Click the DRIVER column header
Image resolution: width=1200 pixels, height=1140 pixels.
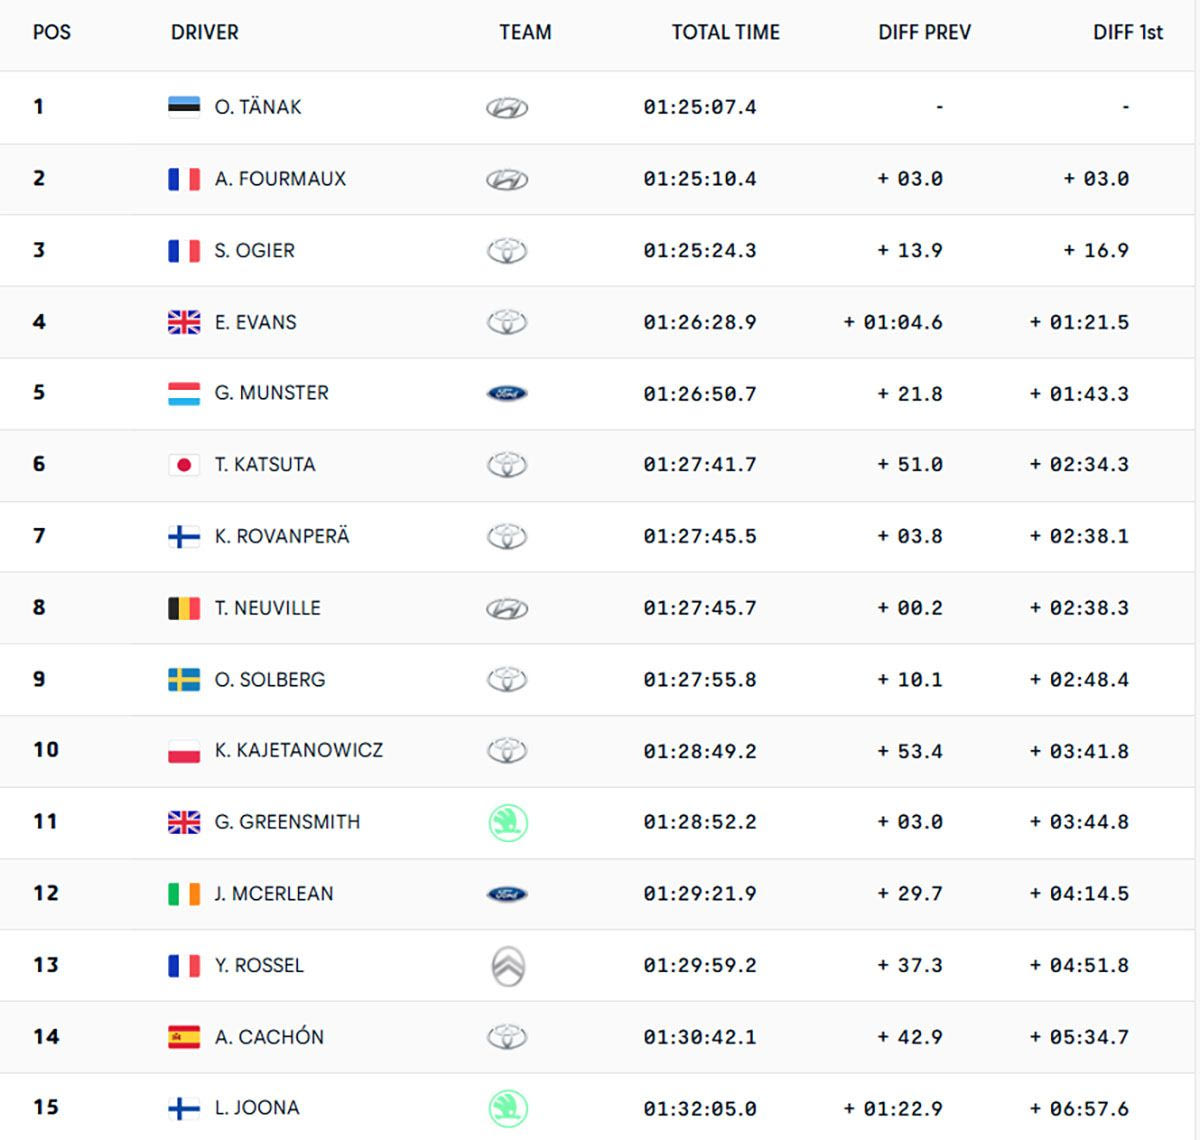pyautogui.click(x=205, y=32)
